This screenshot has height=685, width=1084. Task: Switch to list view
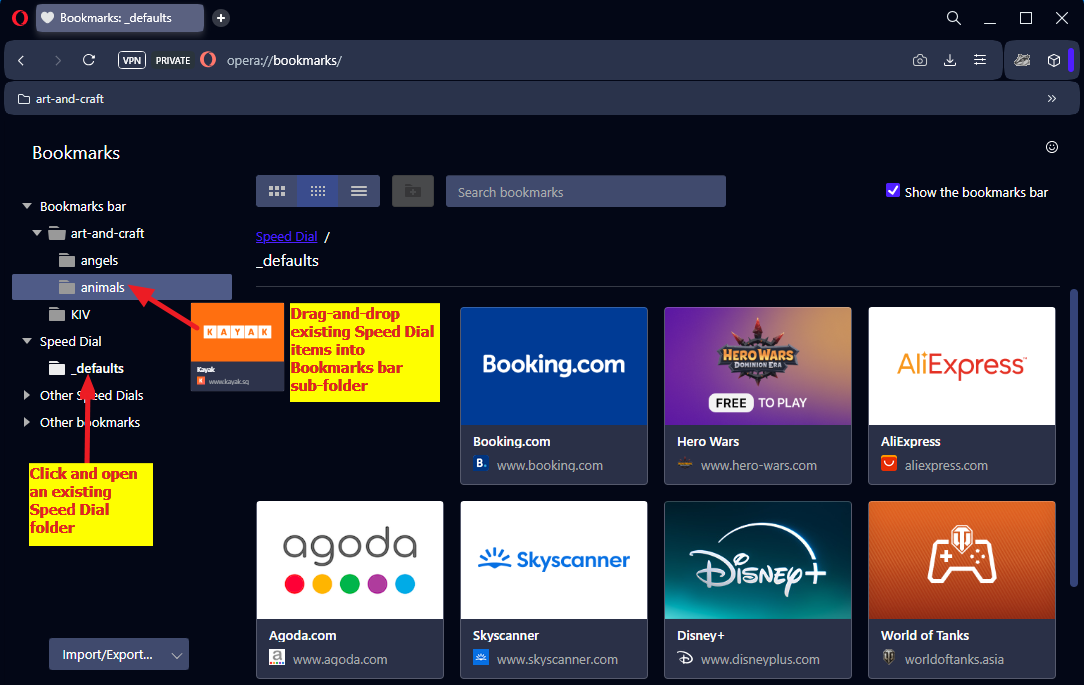click(x=359, y=191)
